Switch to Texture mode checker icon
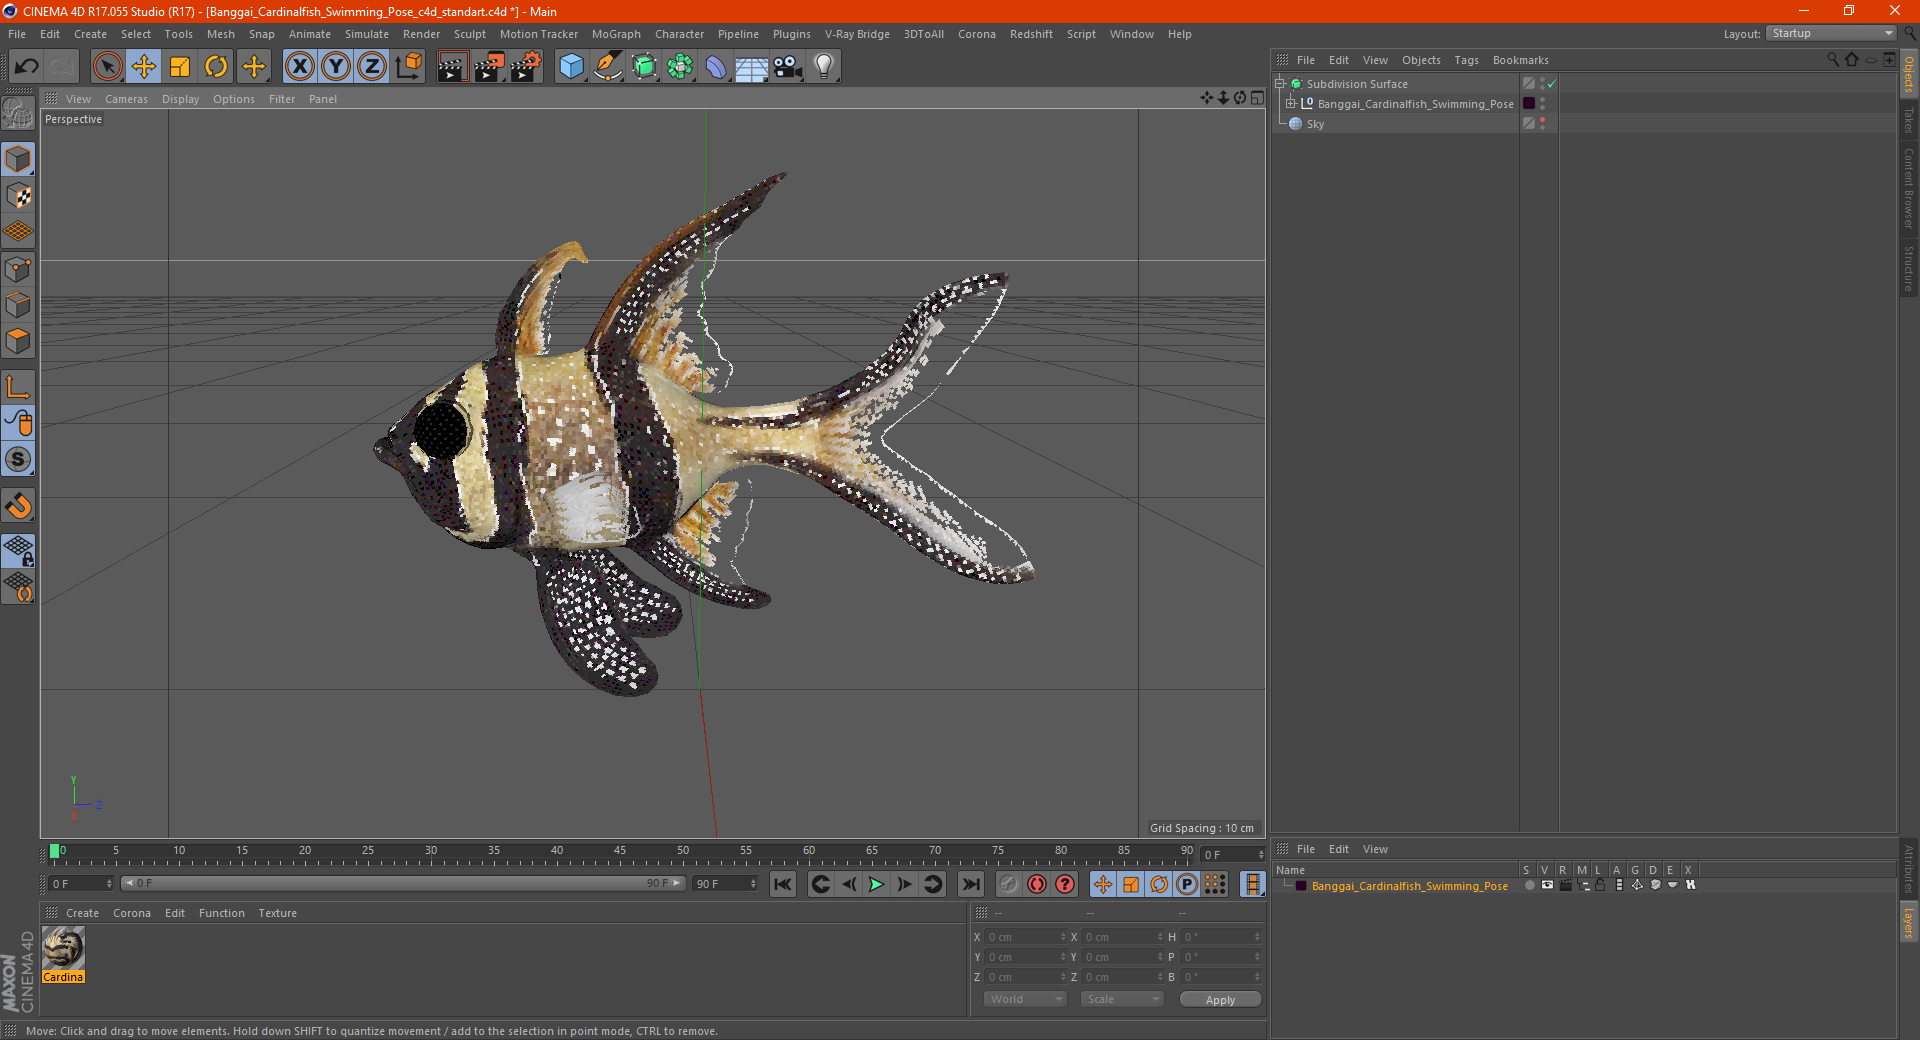 (x=18, y=196)
